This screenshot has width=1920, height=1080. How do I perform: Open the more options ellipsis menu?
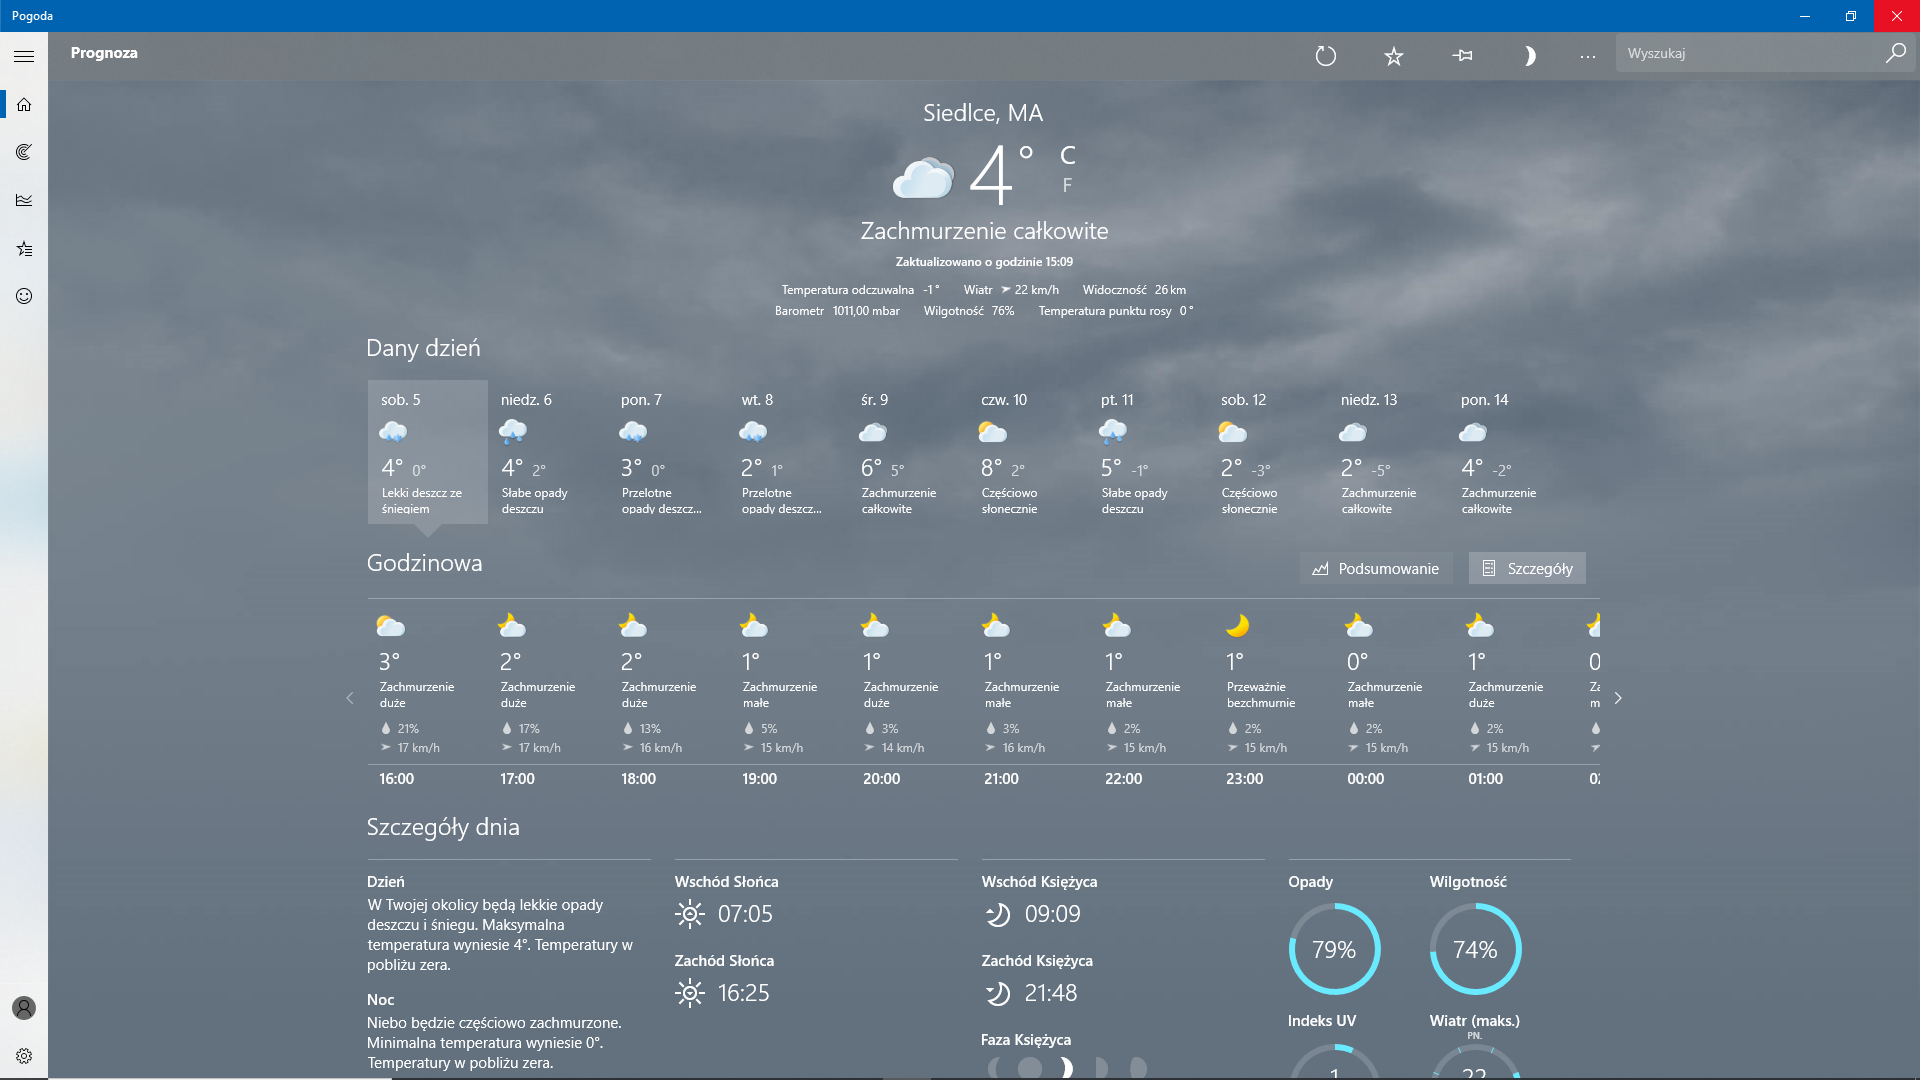pyautogui.click(x=1588, y=56)
